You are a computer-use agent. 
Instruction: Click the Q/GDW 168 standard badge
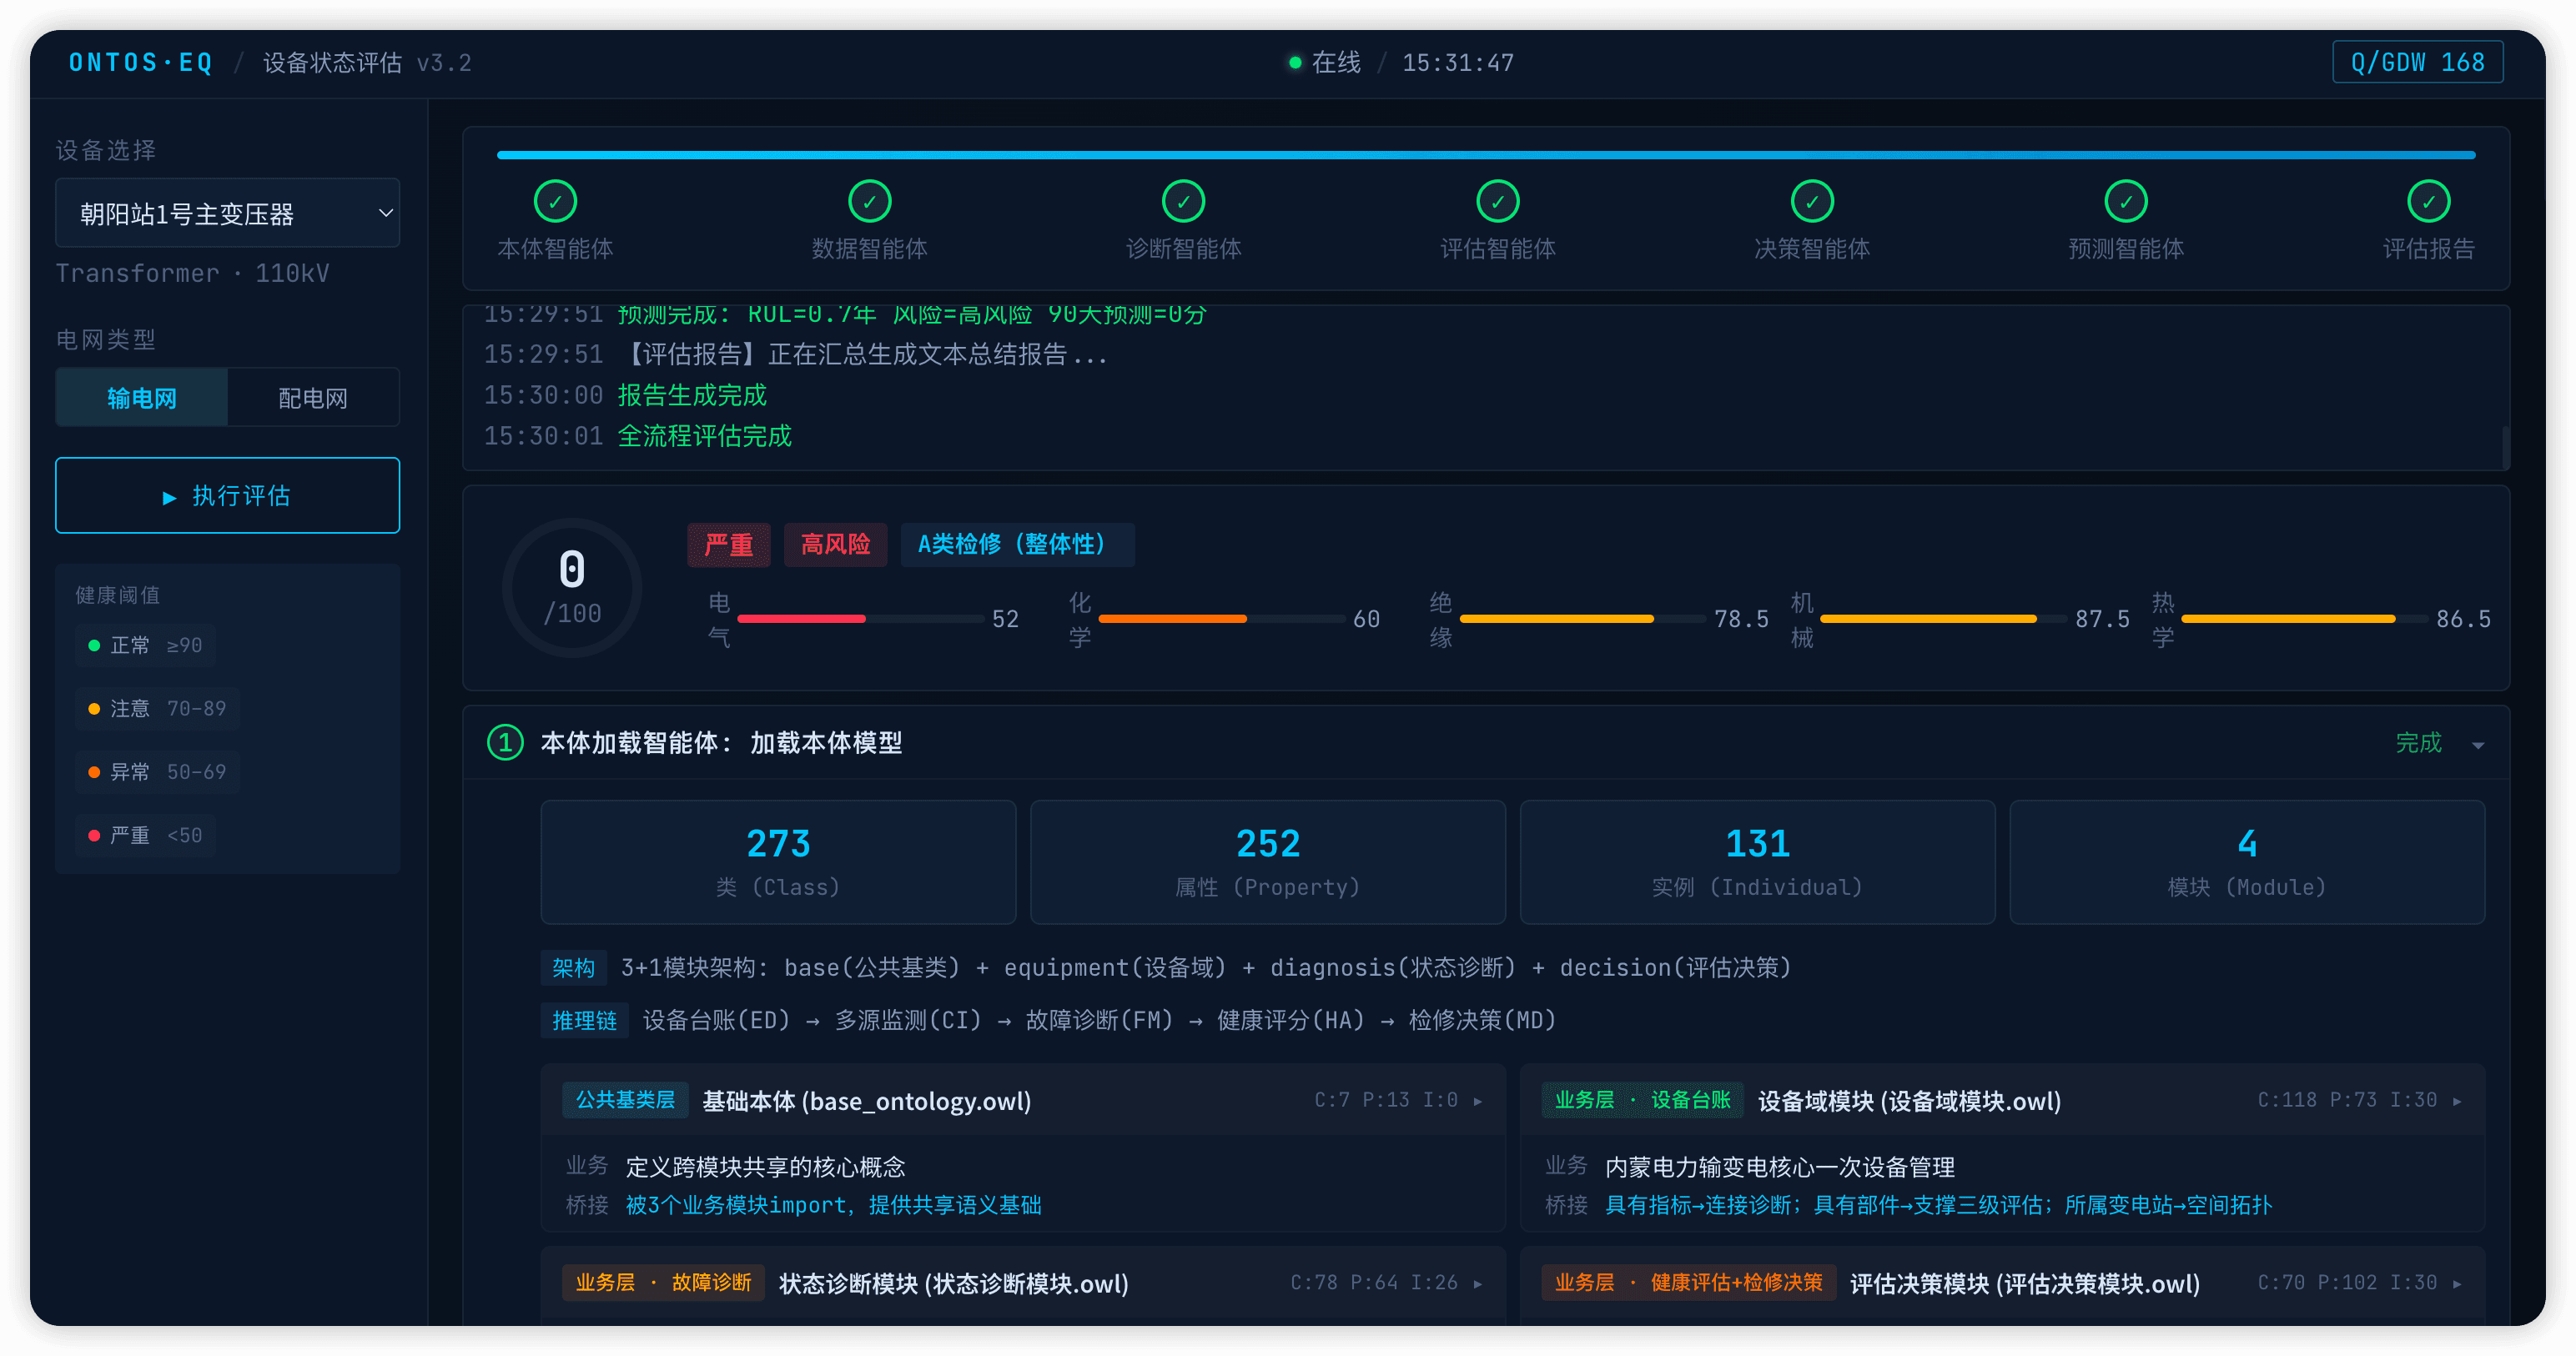pyautogui.click(x=2417, y=63)
